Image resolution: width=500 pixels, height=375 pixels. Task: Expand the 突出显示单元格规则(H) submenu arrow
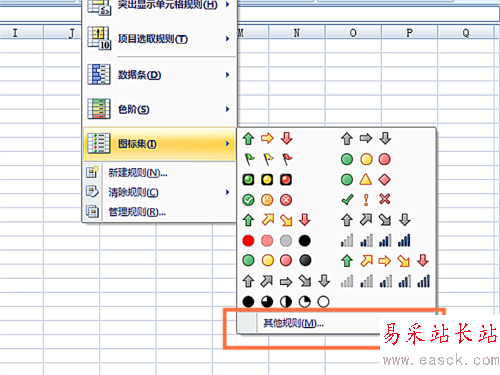[x=227, y=5]
